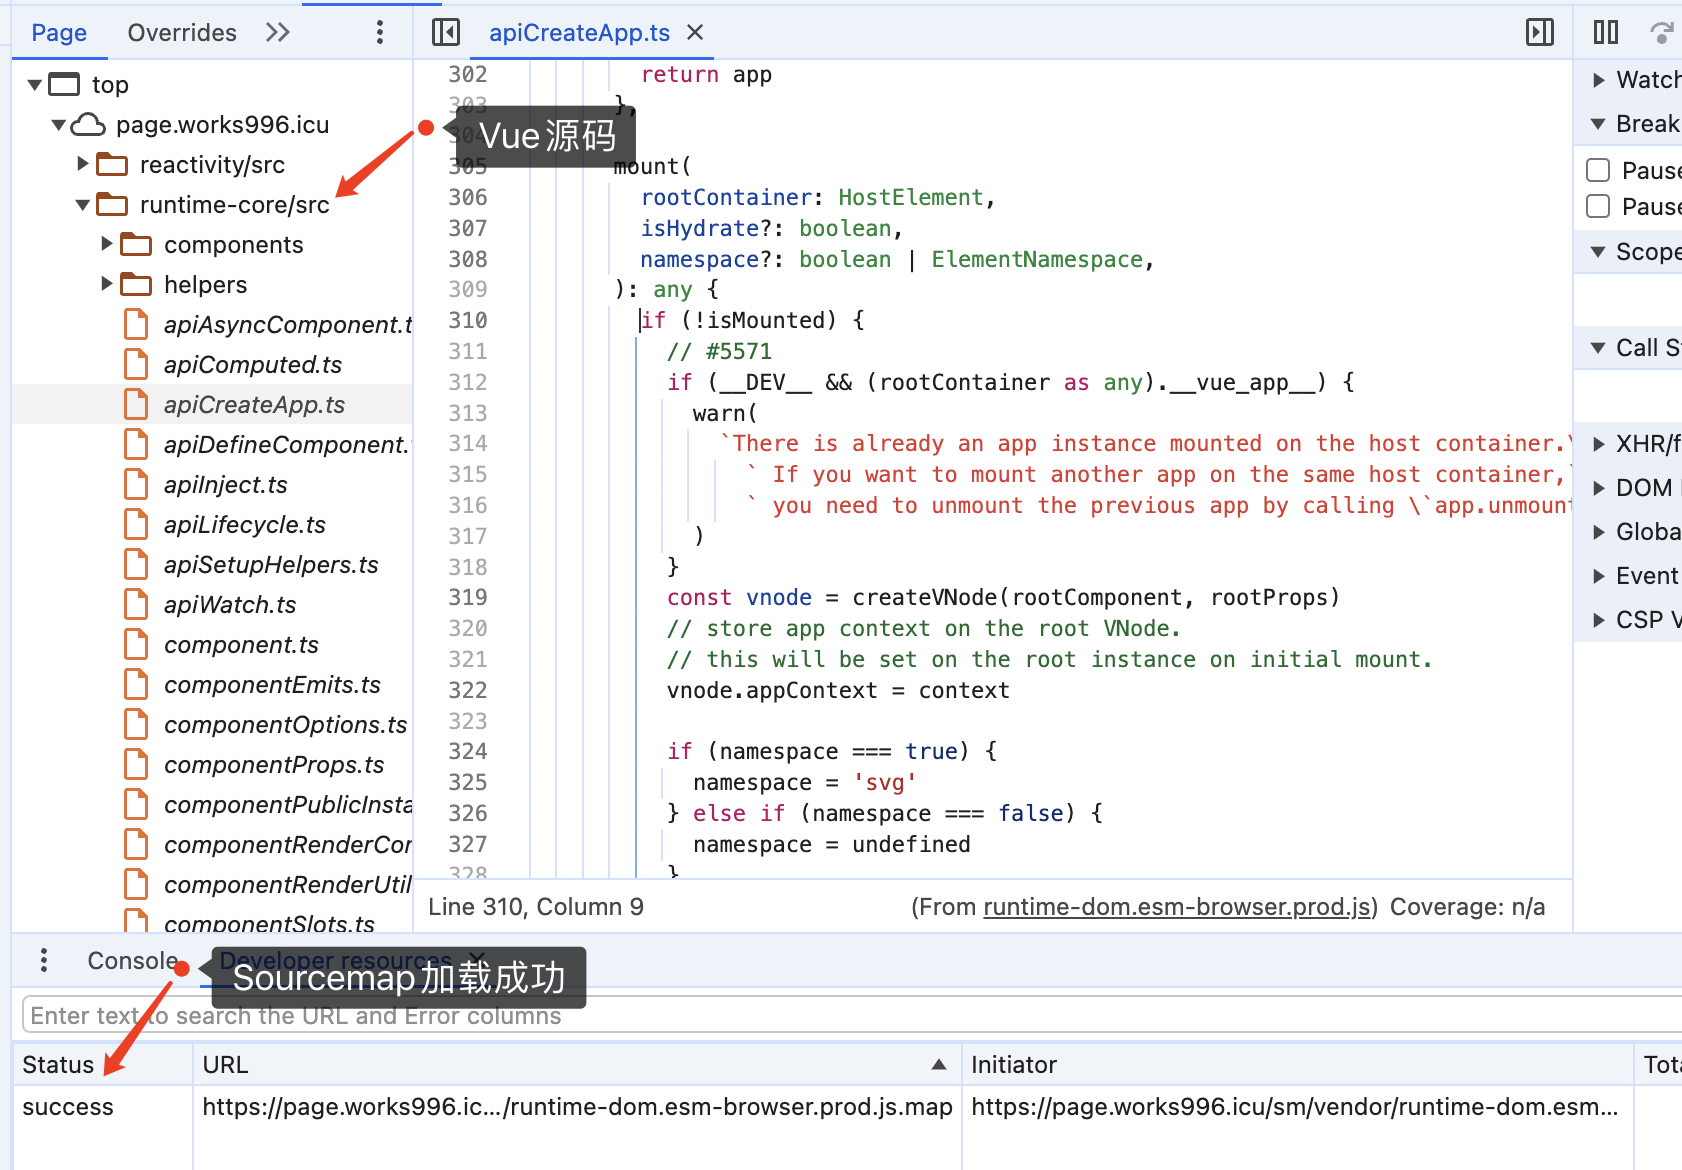The image size is (1682, 1170).
Task: Collapse the Breakpoints section
Action: pos(1598,124)
